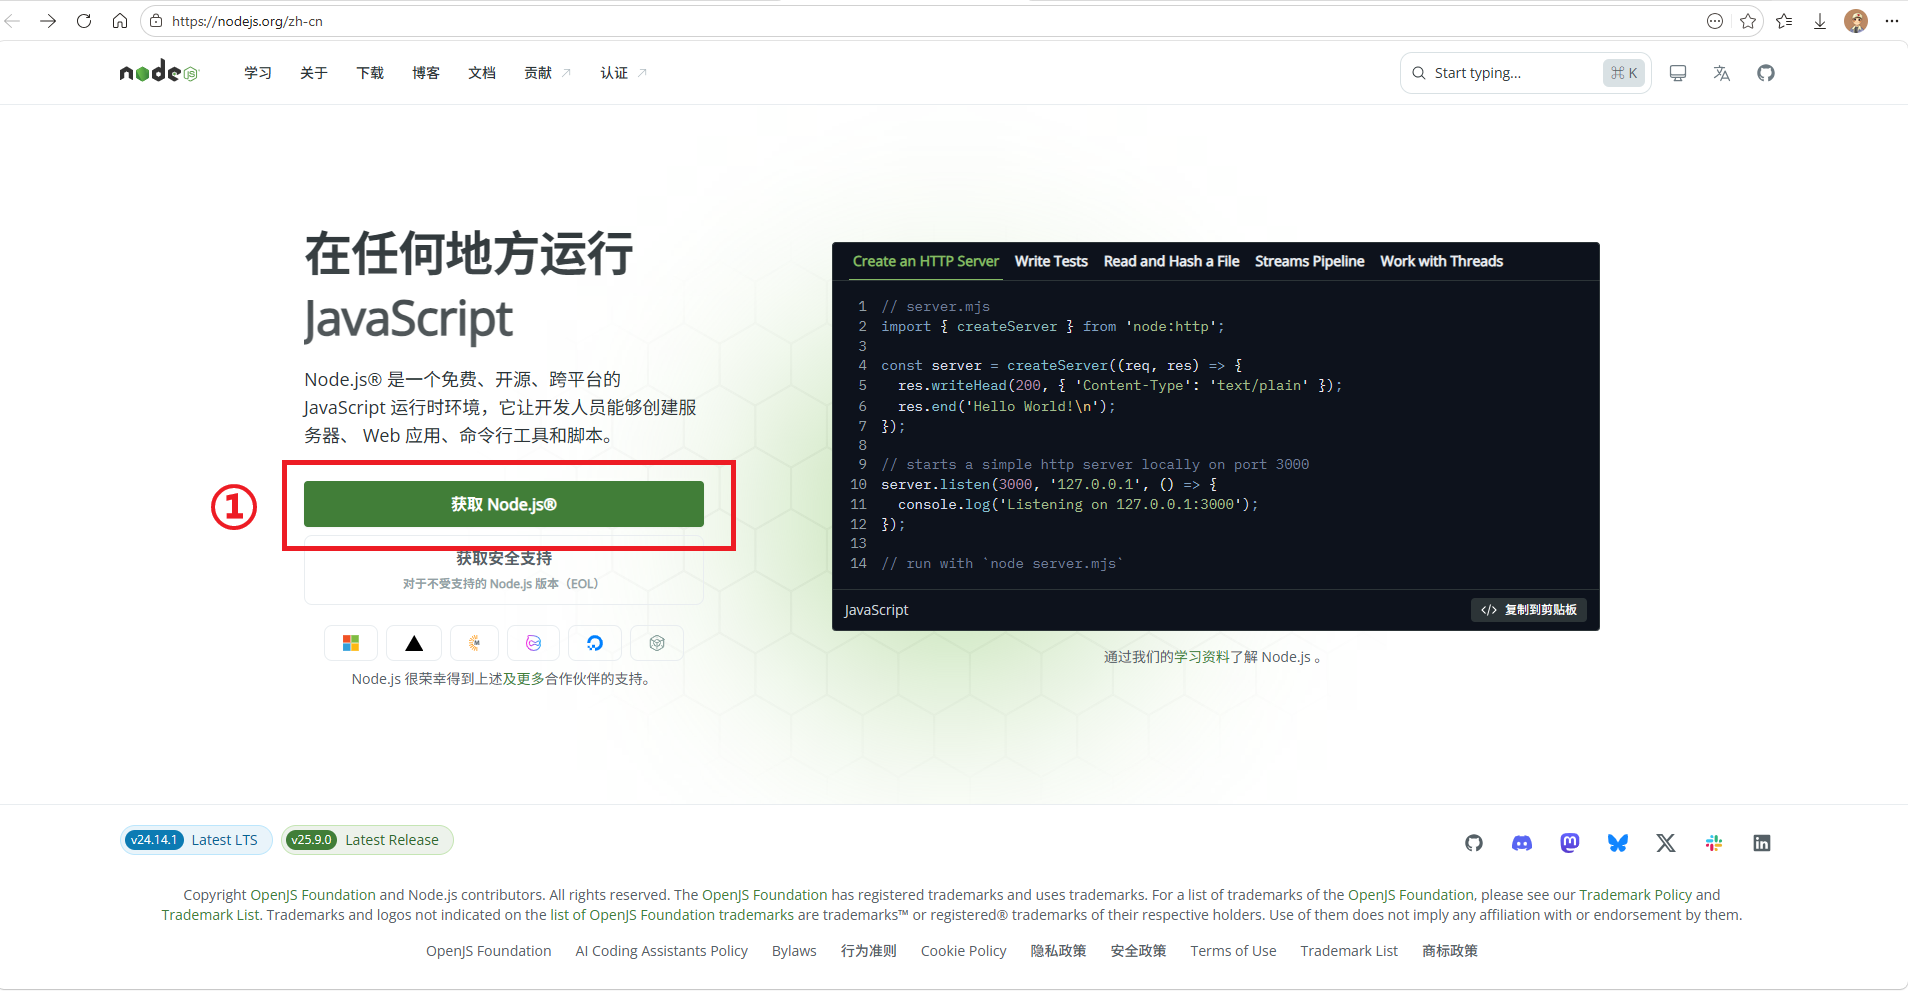Open the Node.js GitHub page via header icon
This screenshot has width=1908, height=992.
click(1766, 72)
